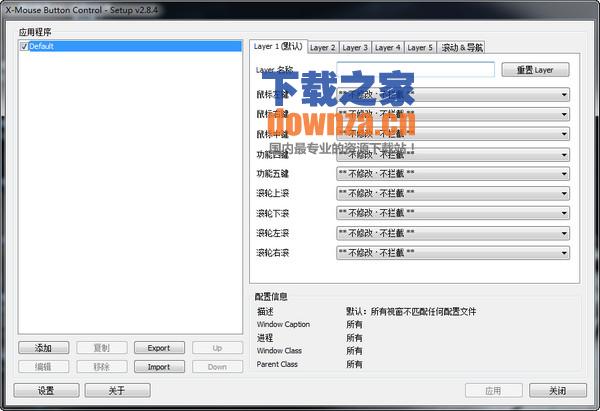Click the 重置 Layer button
The width and height of the screenshot is (600, 411).
coord(535,70)
